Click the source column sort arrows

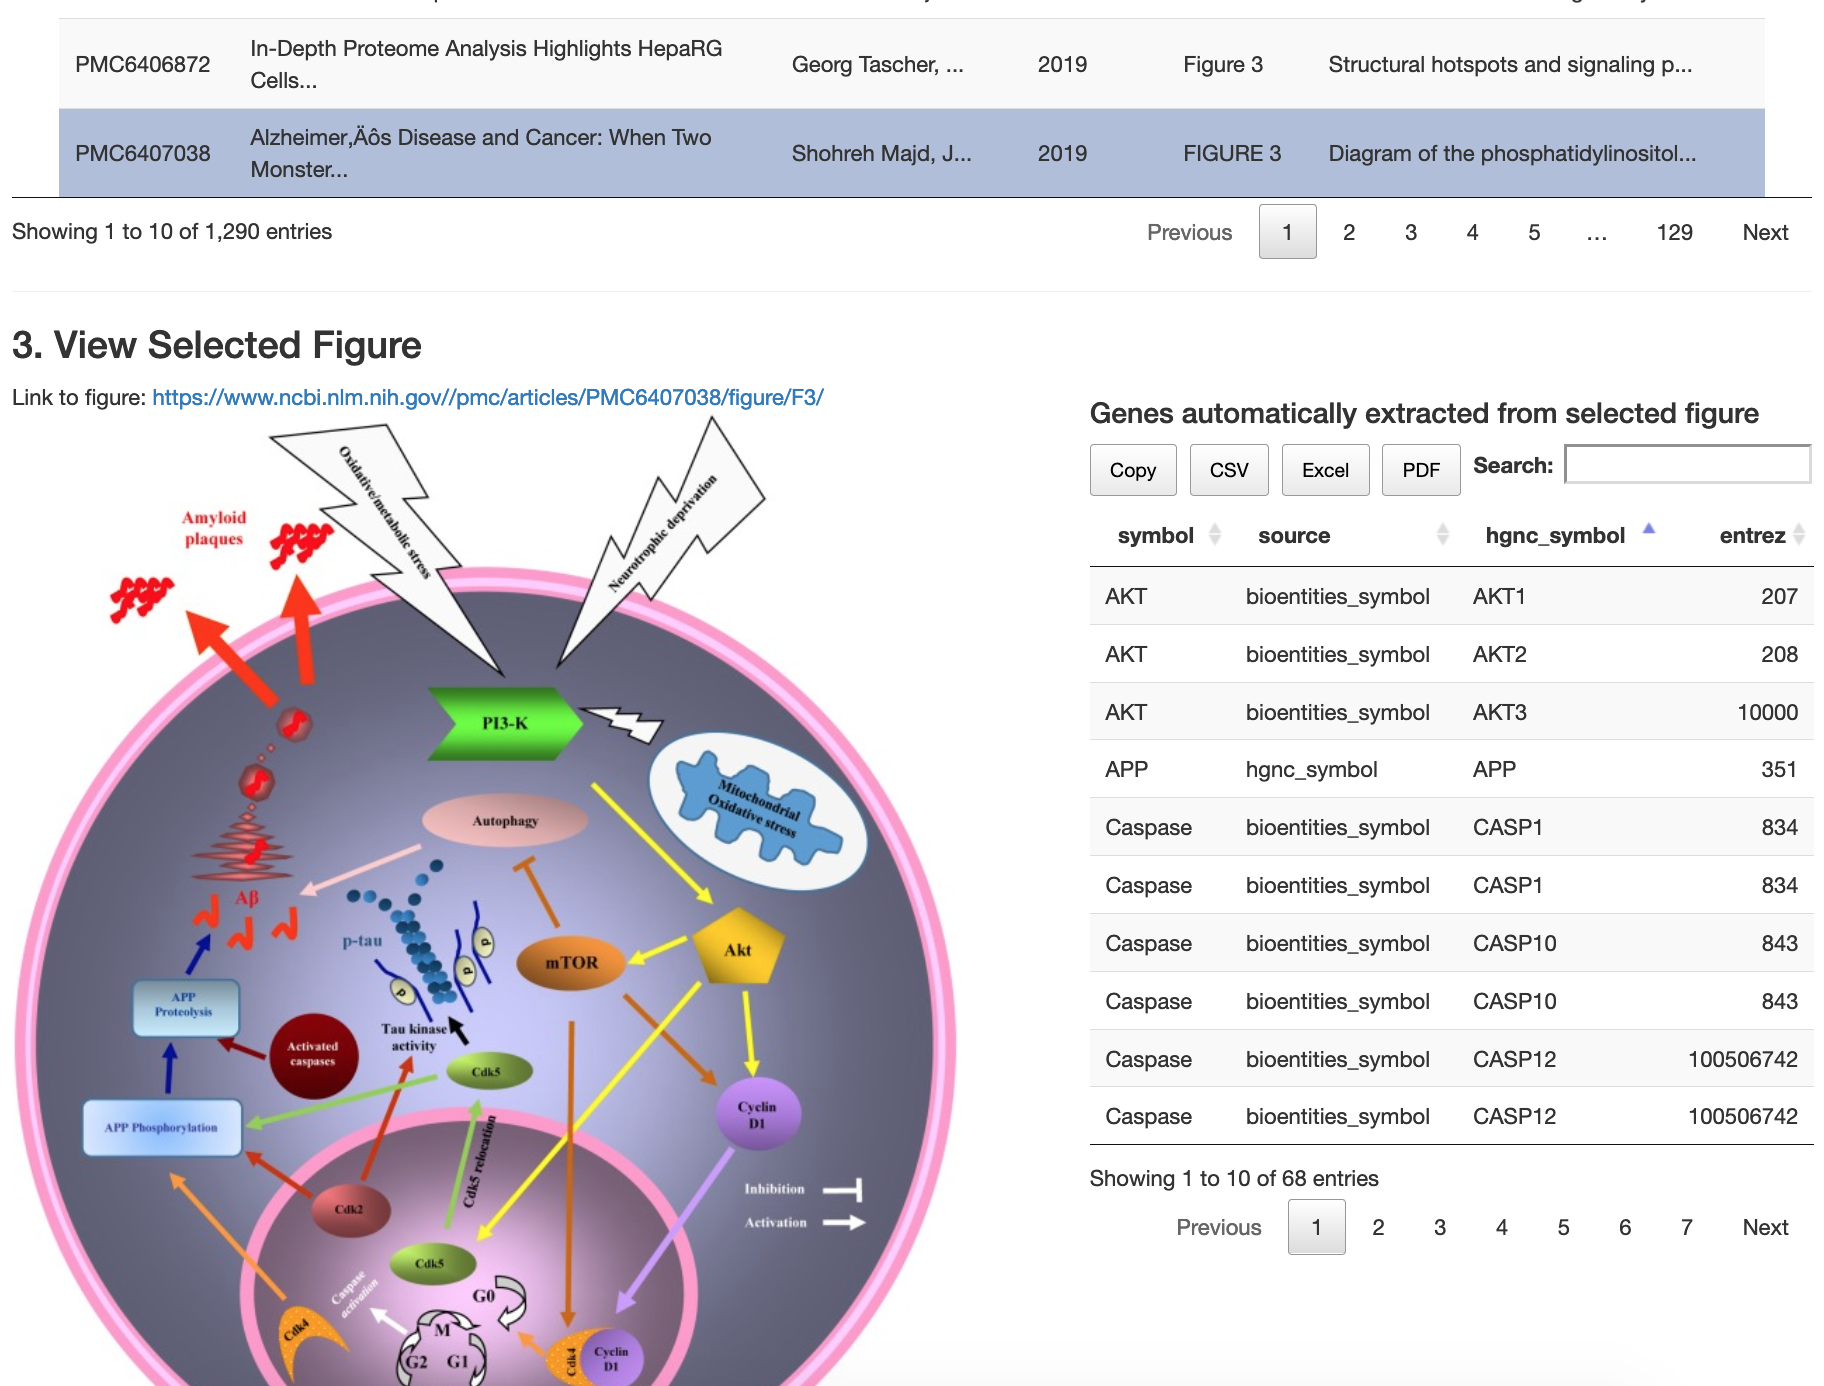tap(1442, 535)
